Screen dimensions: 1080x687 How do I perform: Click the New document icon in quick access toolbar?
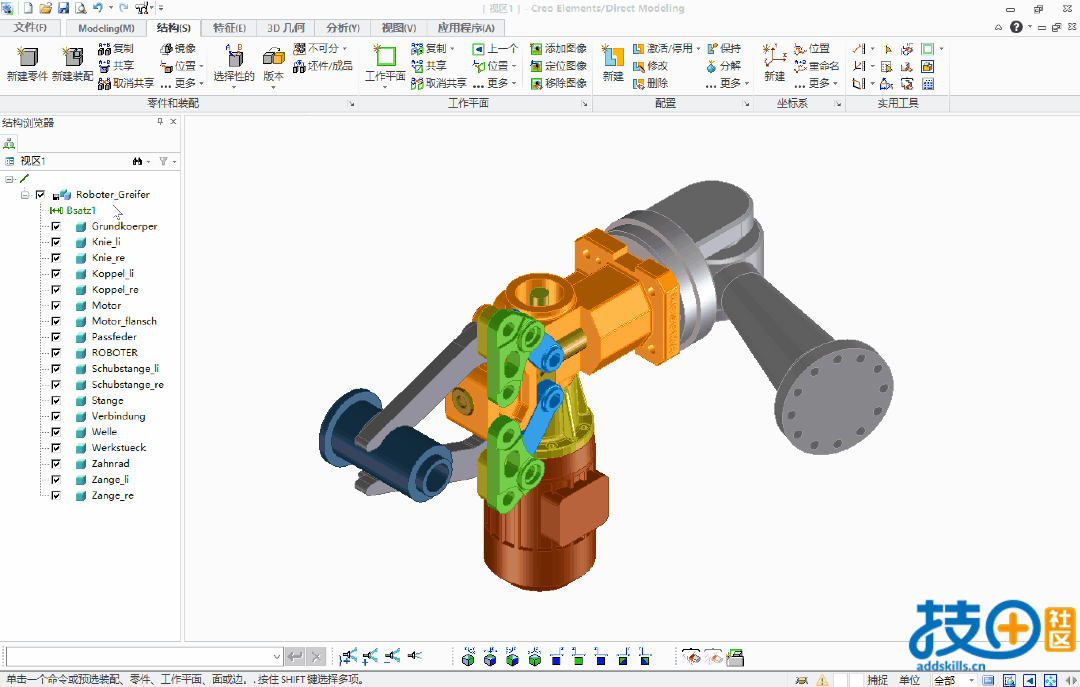[x=28, y=8]
